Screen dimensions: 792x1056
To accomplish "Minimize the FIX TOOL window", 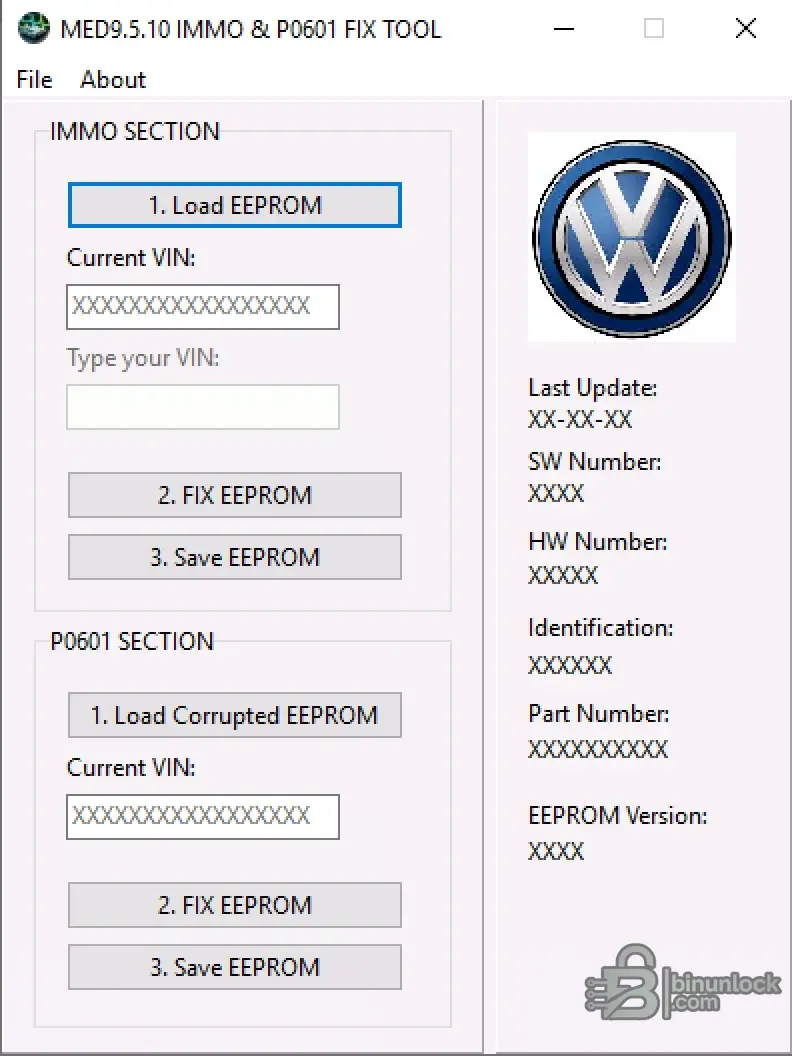I will click(564, 28).
